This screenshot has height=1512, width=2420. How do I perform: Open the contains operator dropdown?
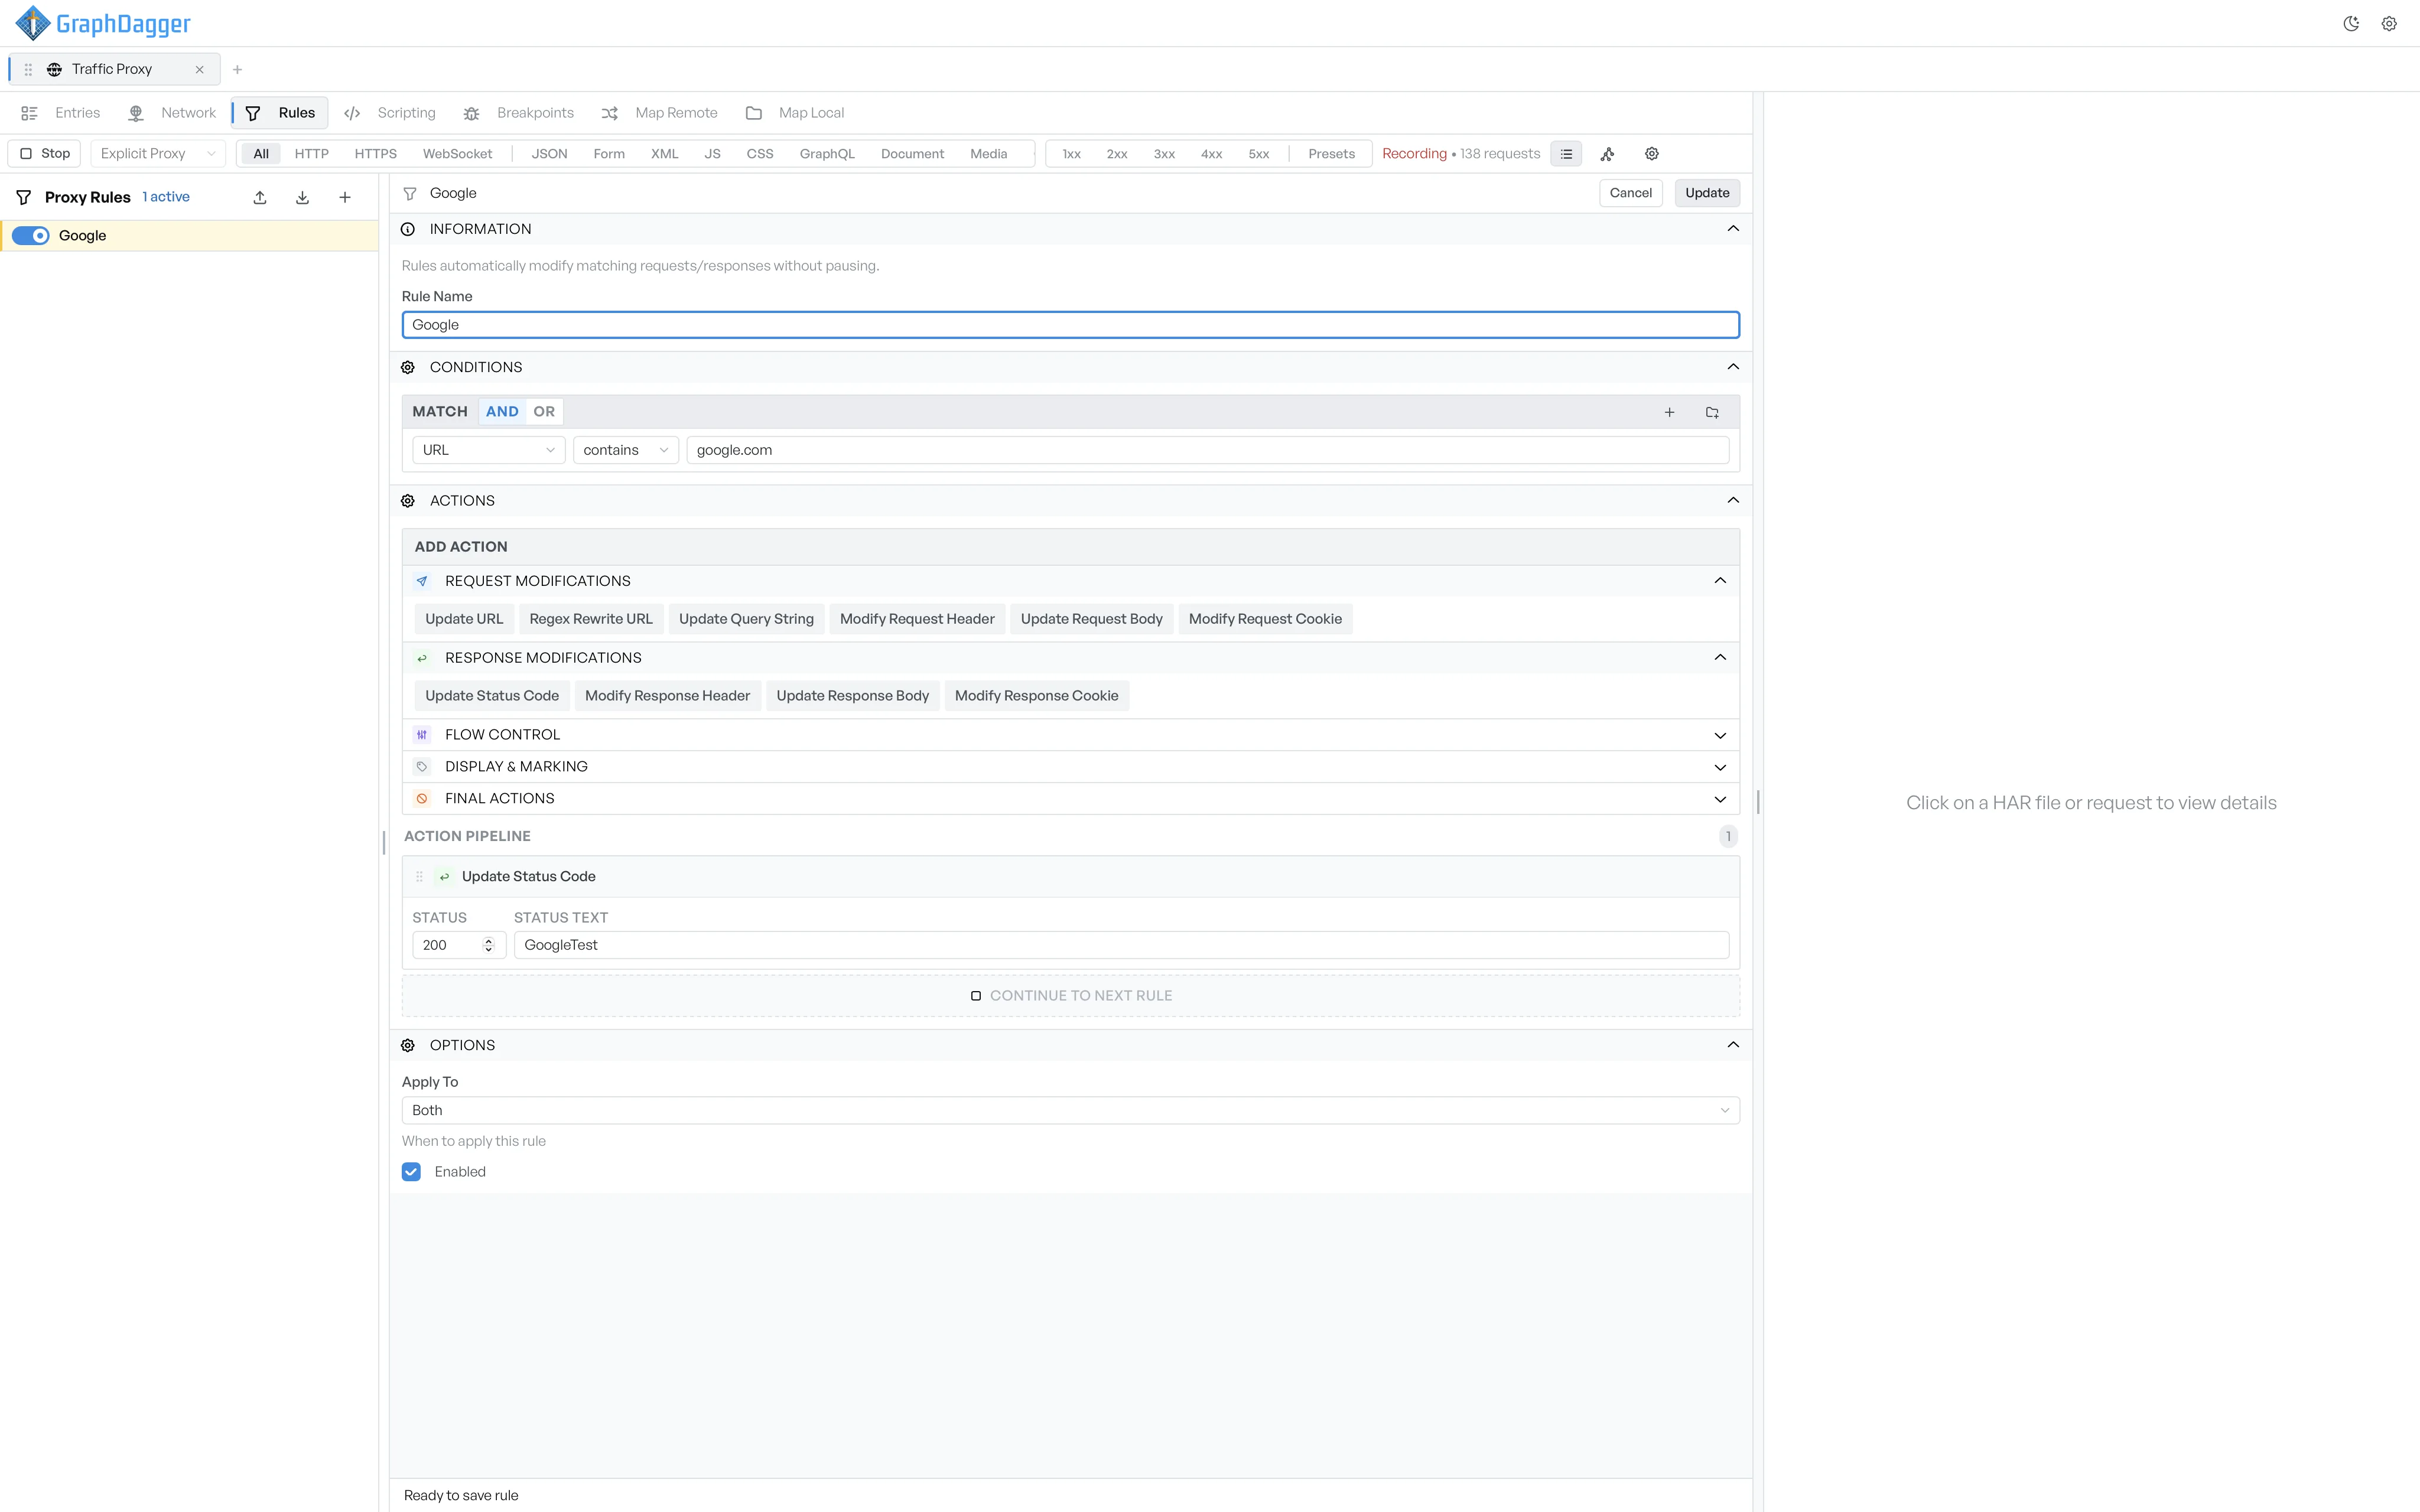point(625,450)
